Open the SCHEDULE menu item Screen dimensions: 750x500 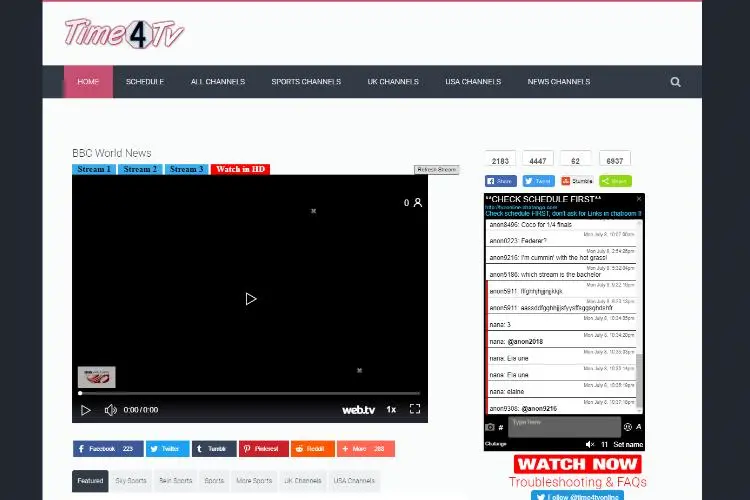pos(145,82)
